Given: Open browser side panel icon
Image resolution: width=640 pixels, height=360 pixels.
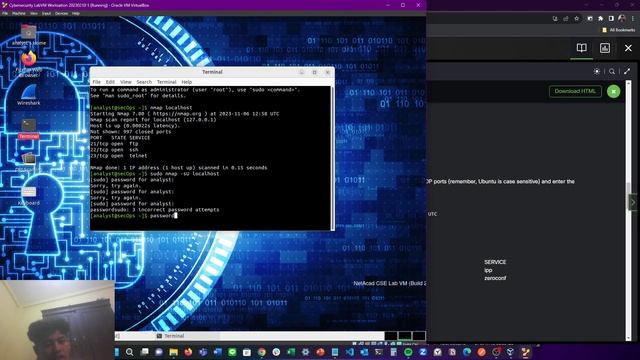Looking at the screenshot, I should click(x=611, y=18).
